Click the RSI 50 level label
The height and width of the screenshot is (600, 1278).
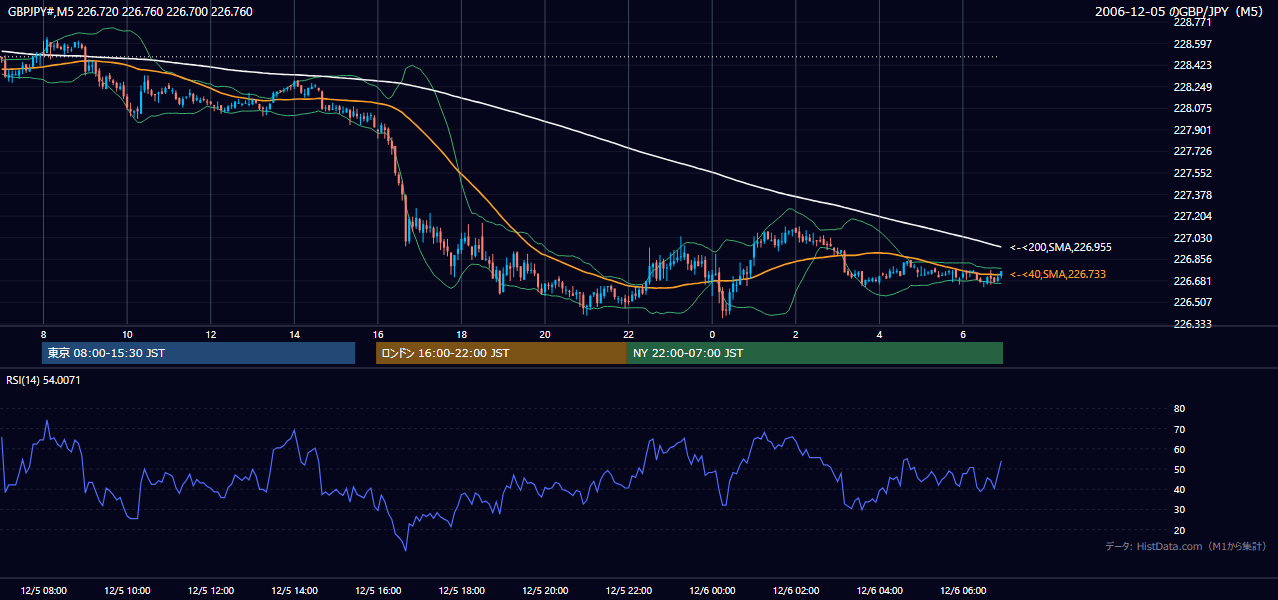[1179, 469]
